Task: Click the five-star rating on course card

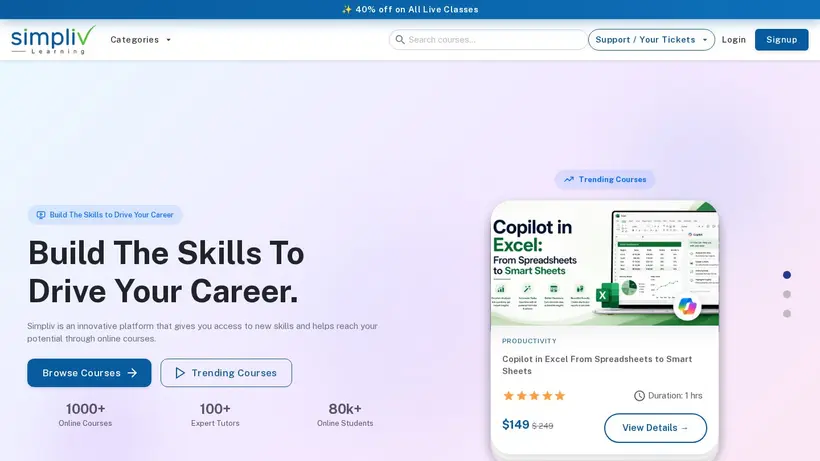Action: [534, 396]
